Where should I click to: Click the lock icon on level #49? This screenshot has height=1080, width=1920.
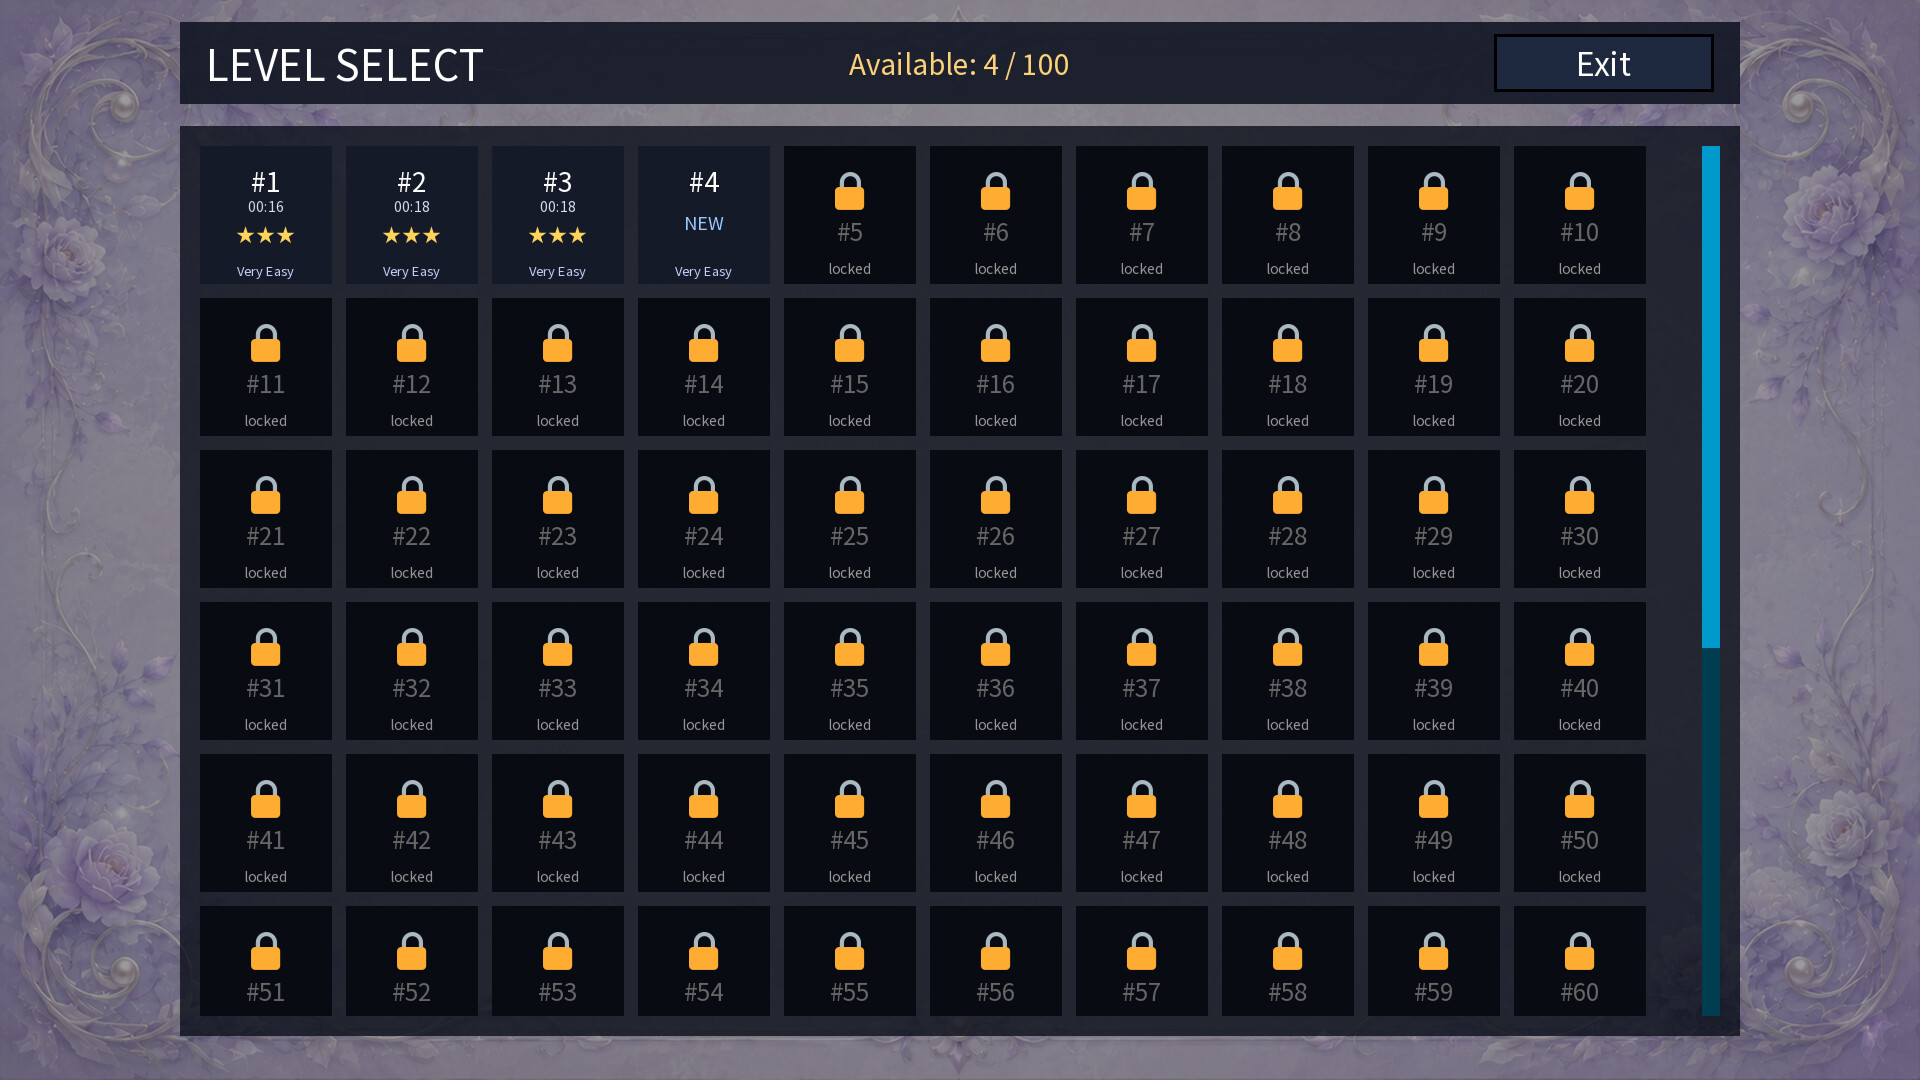1434,799
